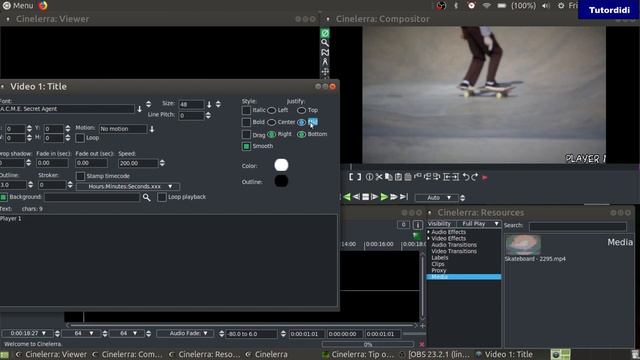Image resolution: width=640 pixels, height=360 pixels.
Task: Play forward with green right arrow
Action: click(x=384, y=197)
